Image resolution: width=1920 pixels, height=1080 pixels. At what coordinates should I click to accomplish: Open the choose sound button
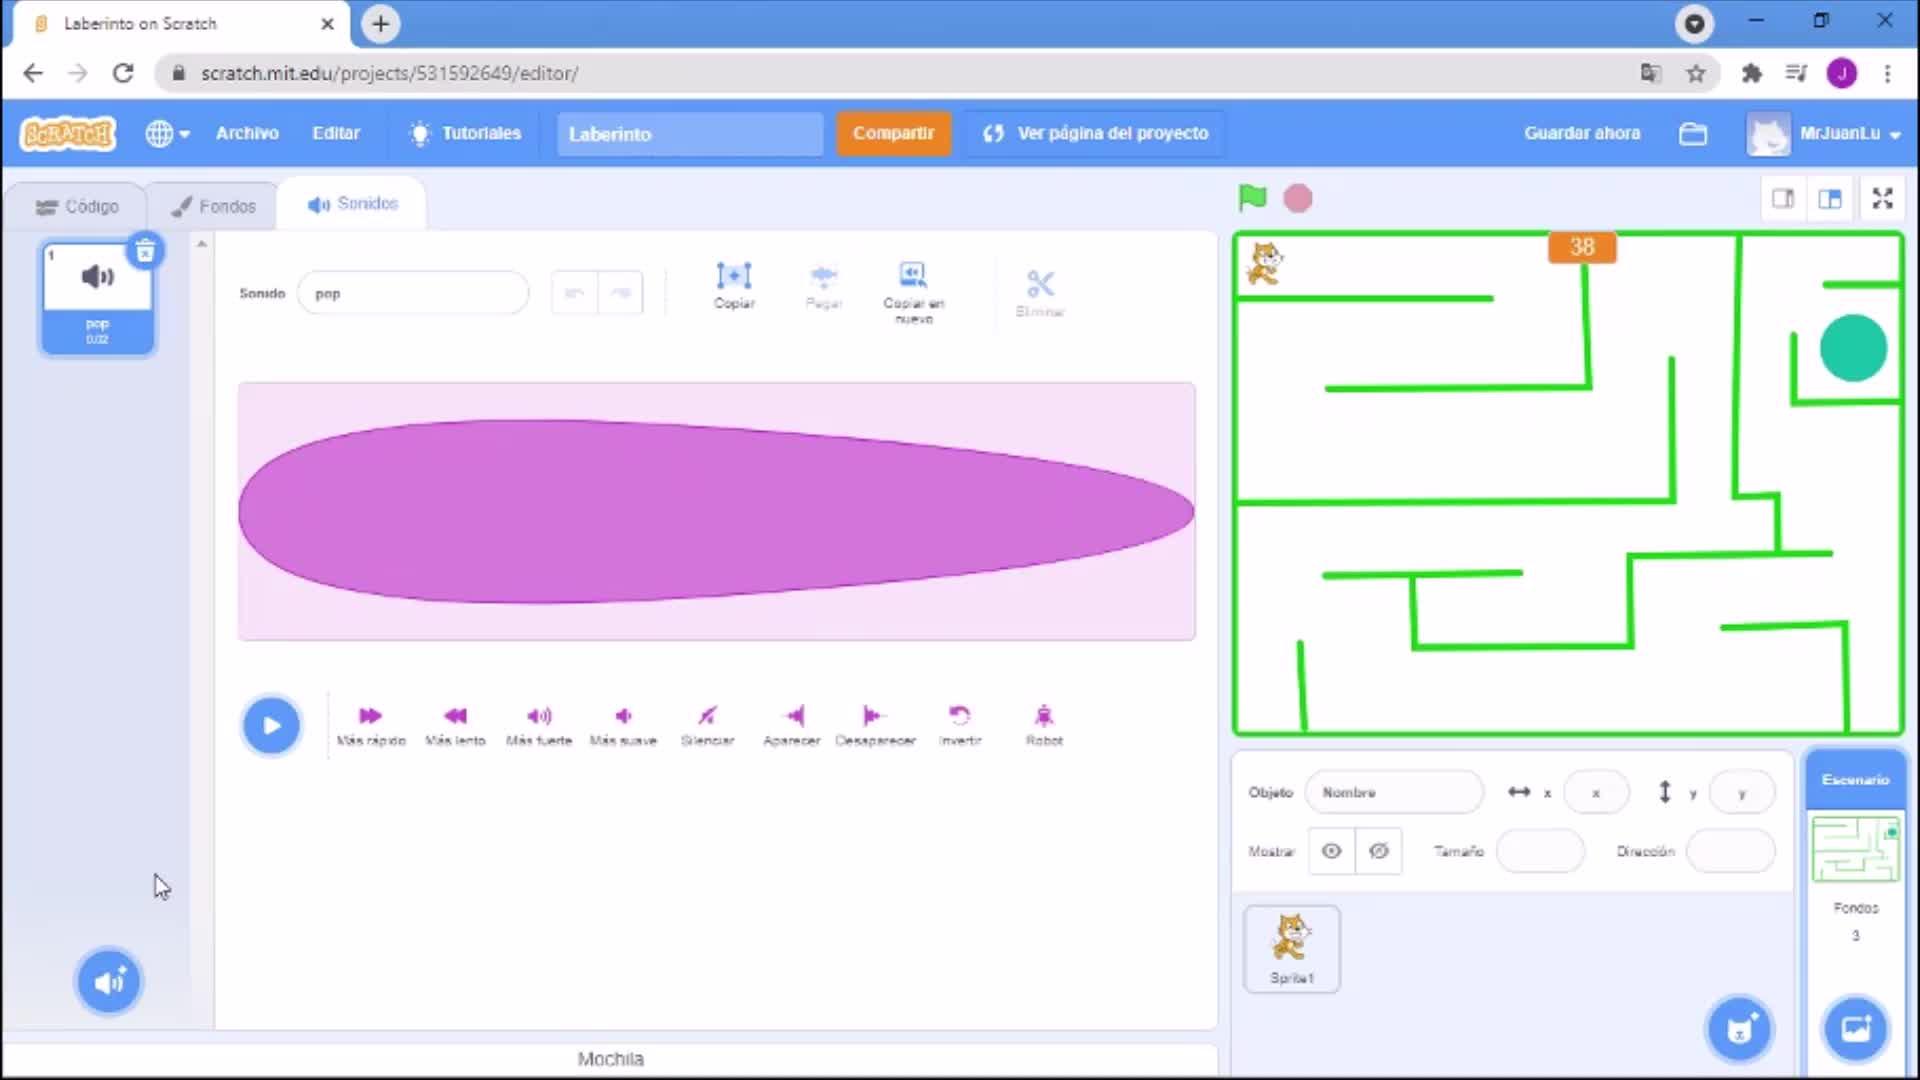click(x=109, y=981)
